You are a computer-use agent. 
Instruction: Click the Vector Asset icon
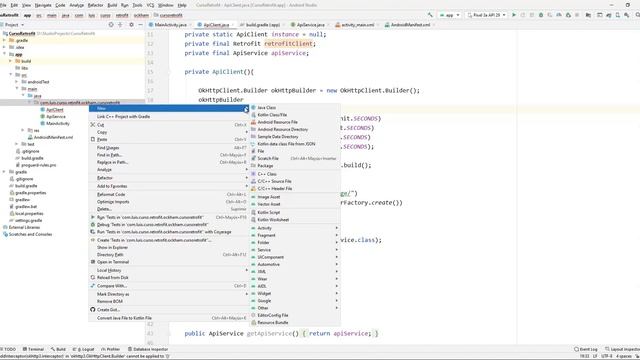pos(253,204)
